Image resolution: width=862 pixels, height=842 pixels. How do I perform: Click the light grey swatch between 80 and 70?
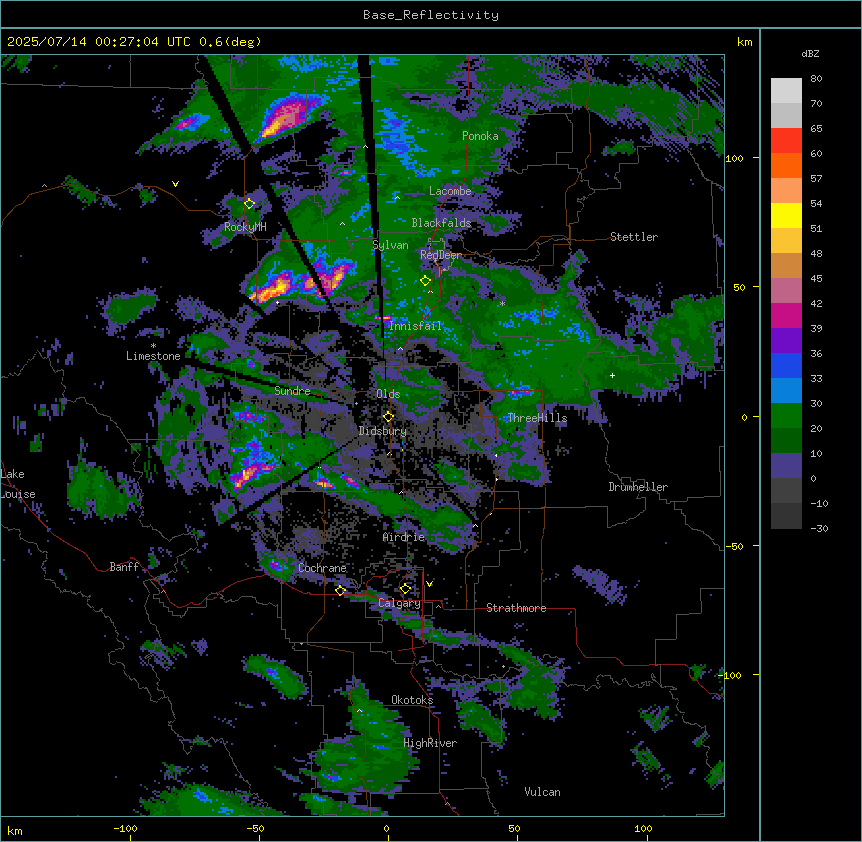tap(786, 91)
